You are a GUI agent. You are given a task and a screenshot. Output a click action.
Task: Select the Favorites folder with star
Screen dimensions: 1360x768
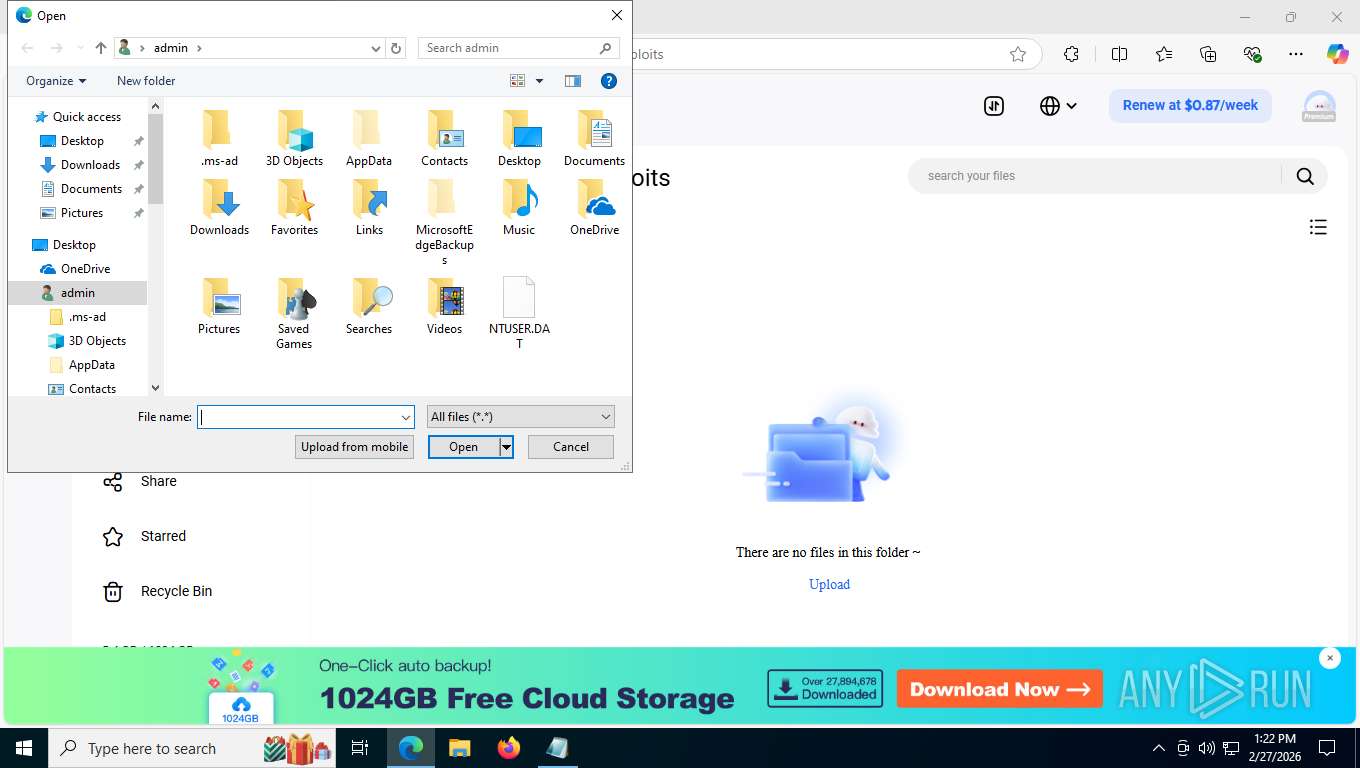(294, 208)
